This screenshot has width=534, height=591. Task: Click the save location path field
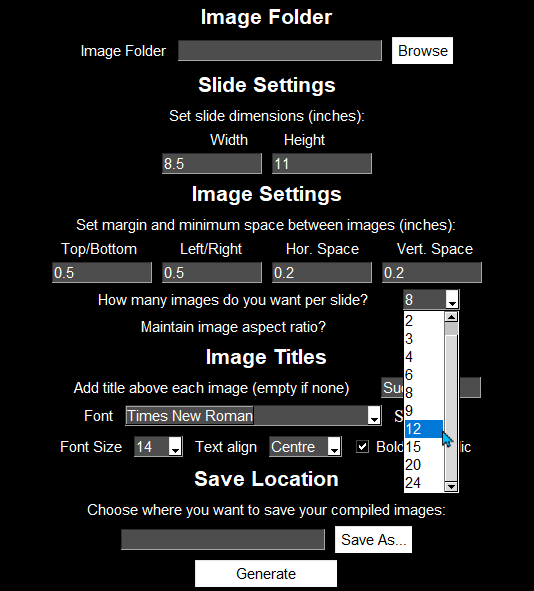(223, 539)
